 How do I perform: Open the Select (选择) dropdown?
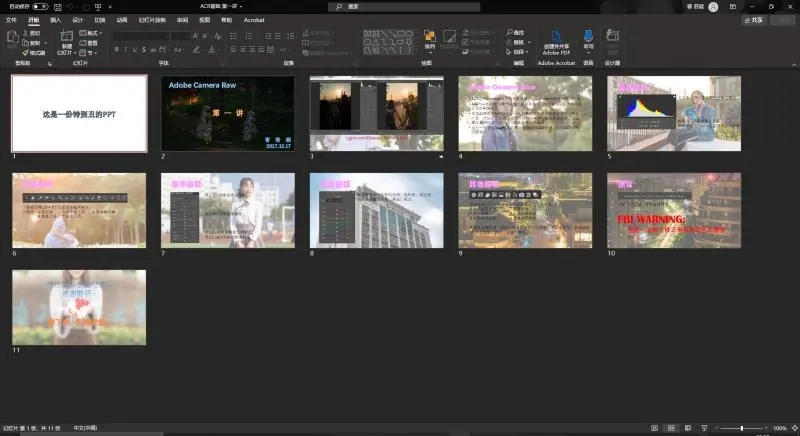click(518, 52)
